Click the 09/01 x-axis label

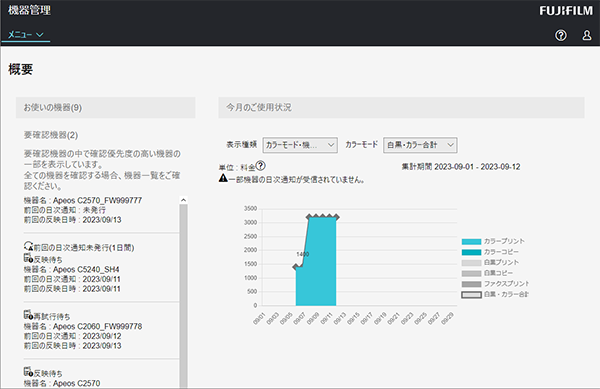(x=259, y=319)
